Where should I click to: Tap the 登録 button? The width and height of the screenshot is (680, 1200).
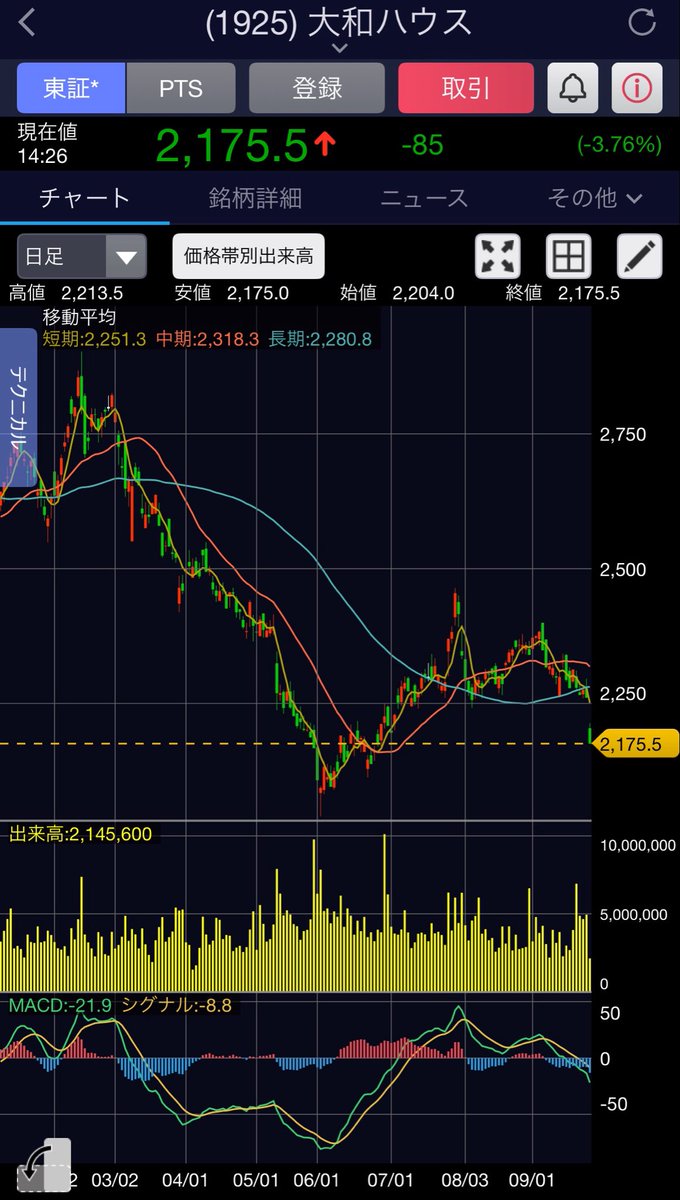tap(318, 88)
